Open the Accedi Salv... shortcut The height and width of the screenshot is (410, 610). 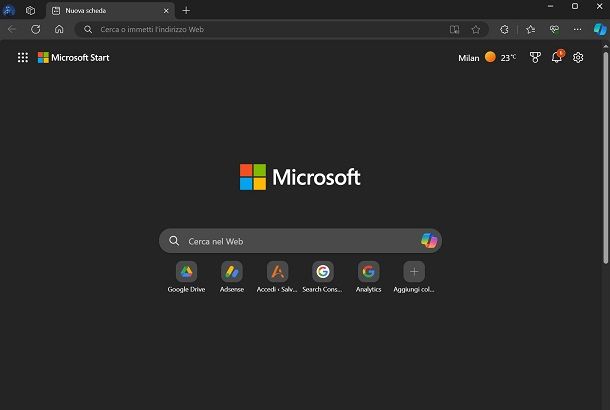tap(277, 277)
